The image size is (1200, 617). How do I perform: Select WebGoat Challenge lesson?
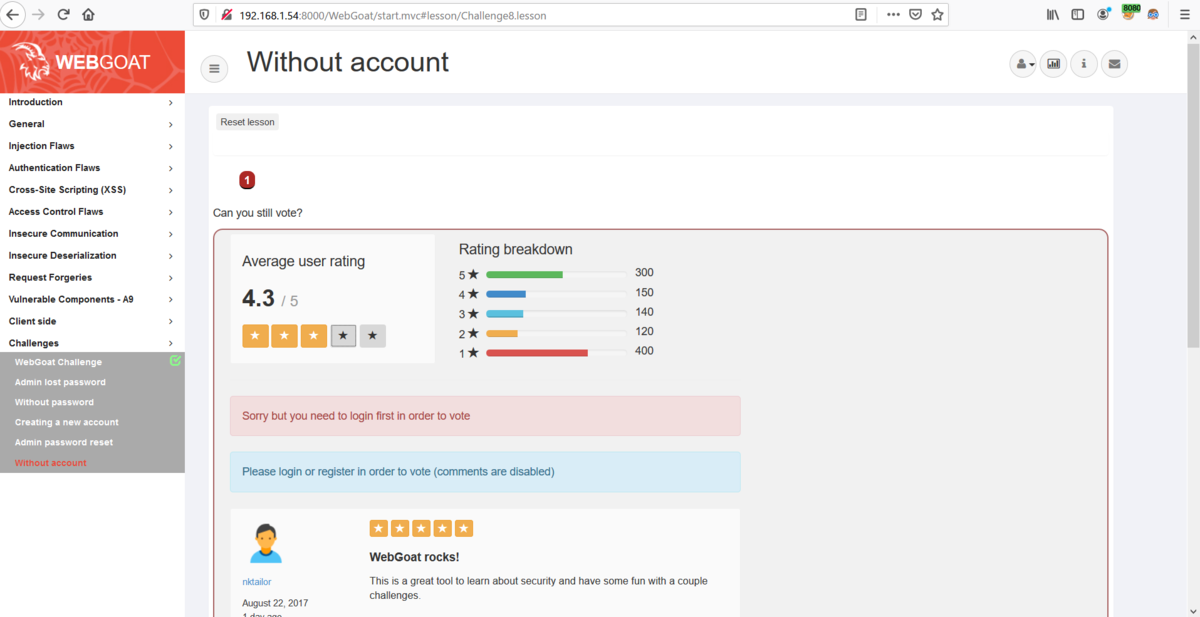coord(58,362)
